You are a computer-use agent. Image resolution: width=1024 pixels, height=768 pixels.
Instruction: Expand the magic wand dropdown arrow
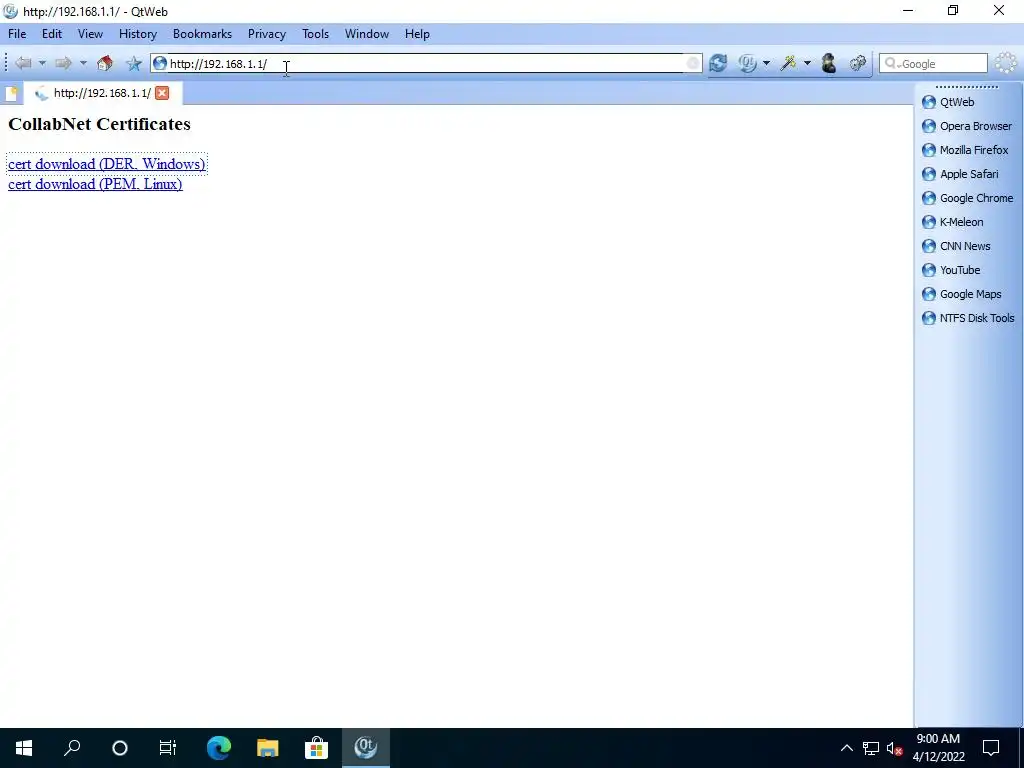coord(807,63)
